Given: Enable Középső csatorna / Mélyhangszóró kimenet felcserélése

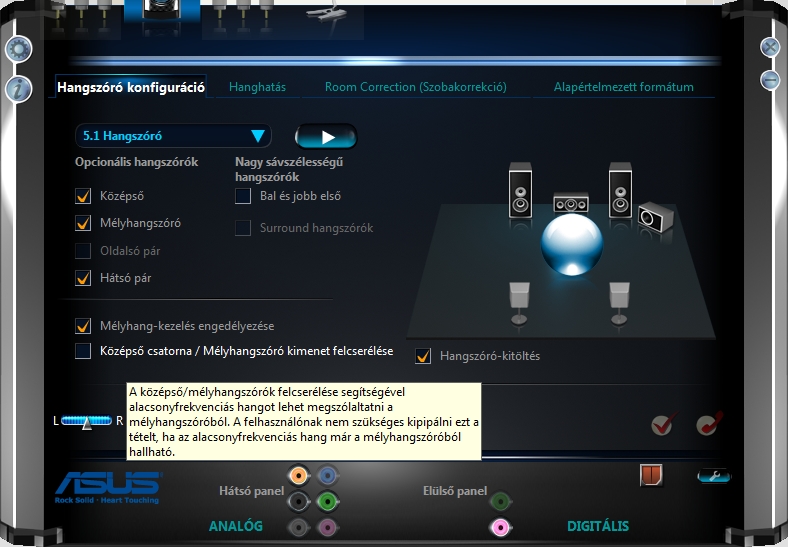Looking at the screenshot, I should 83,351.
